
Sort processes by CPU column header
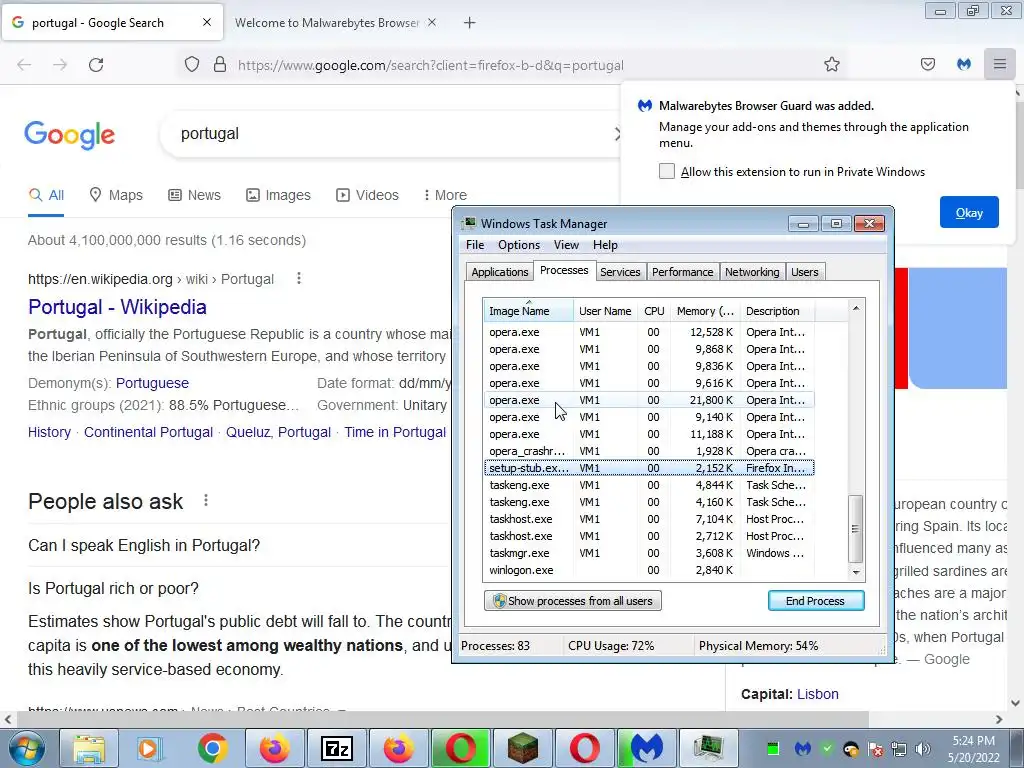pyautogui.click(x=654, y=311)
